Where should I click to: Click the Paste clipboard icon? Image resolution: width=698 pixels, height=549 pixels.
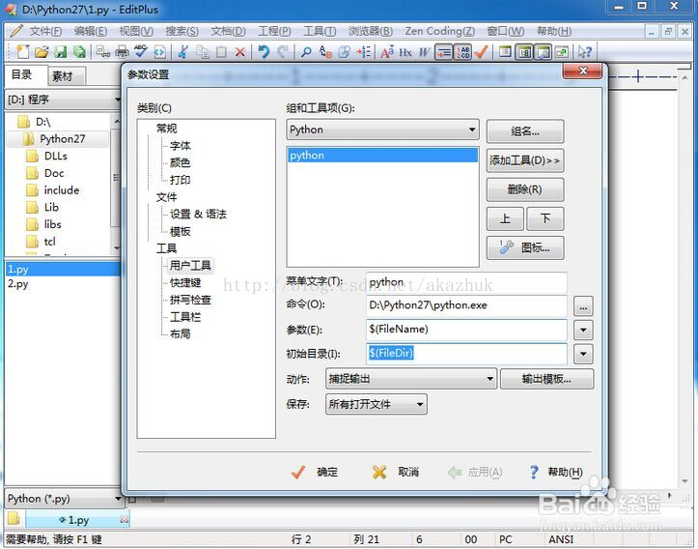pos(221,52)
